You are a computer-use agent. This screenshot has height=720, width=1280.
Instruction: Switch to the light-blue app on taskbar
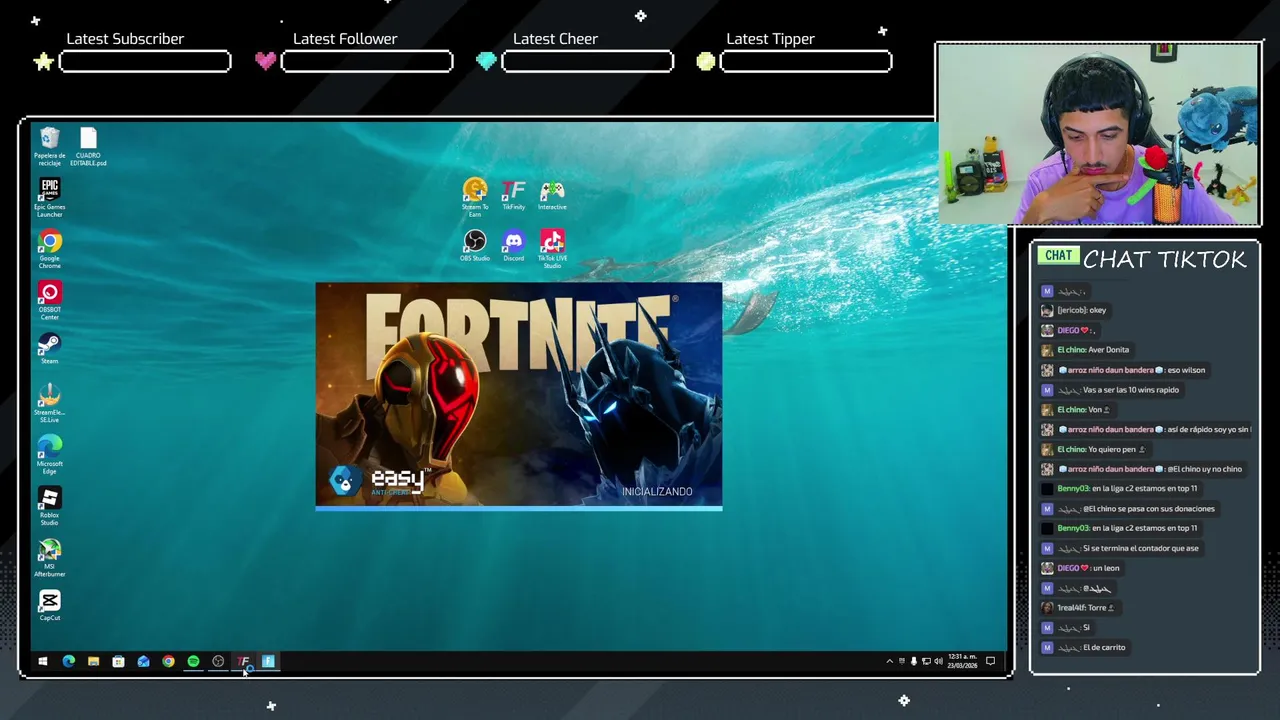268,661
